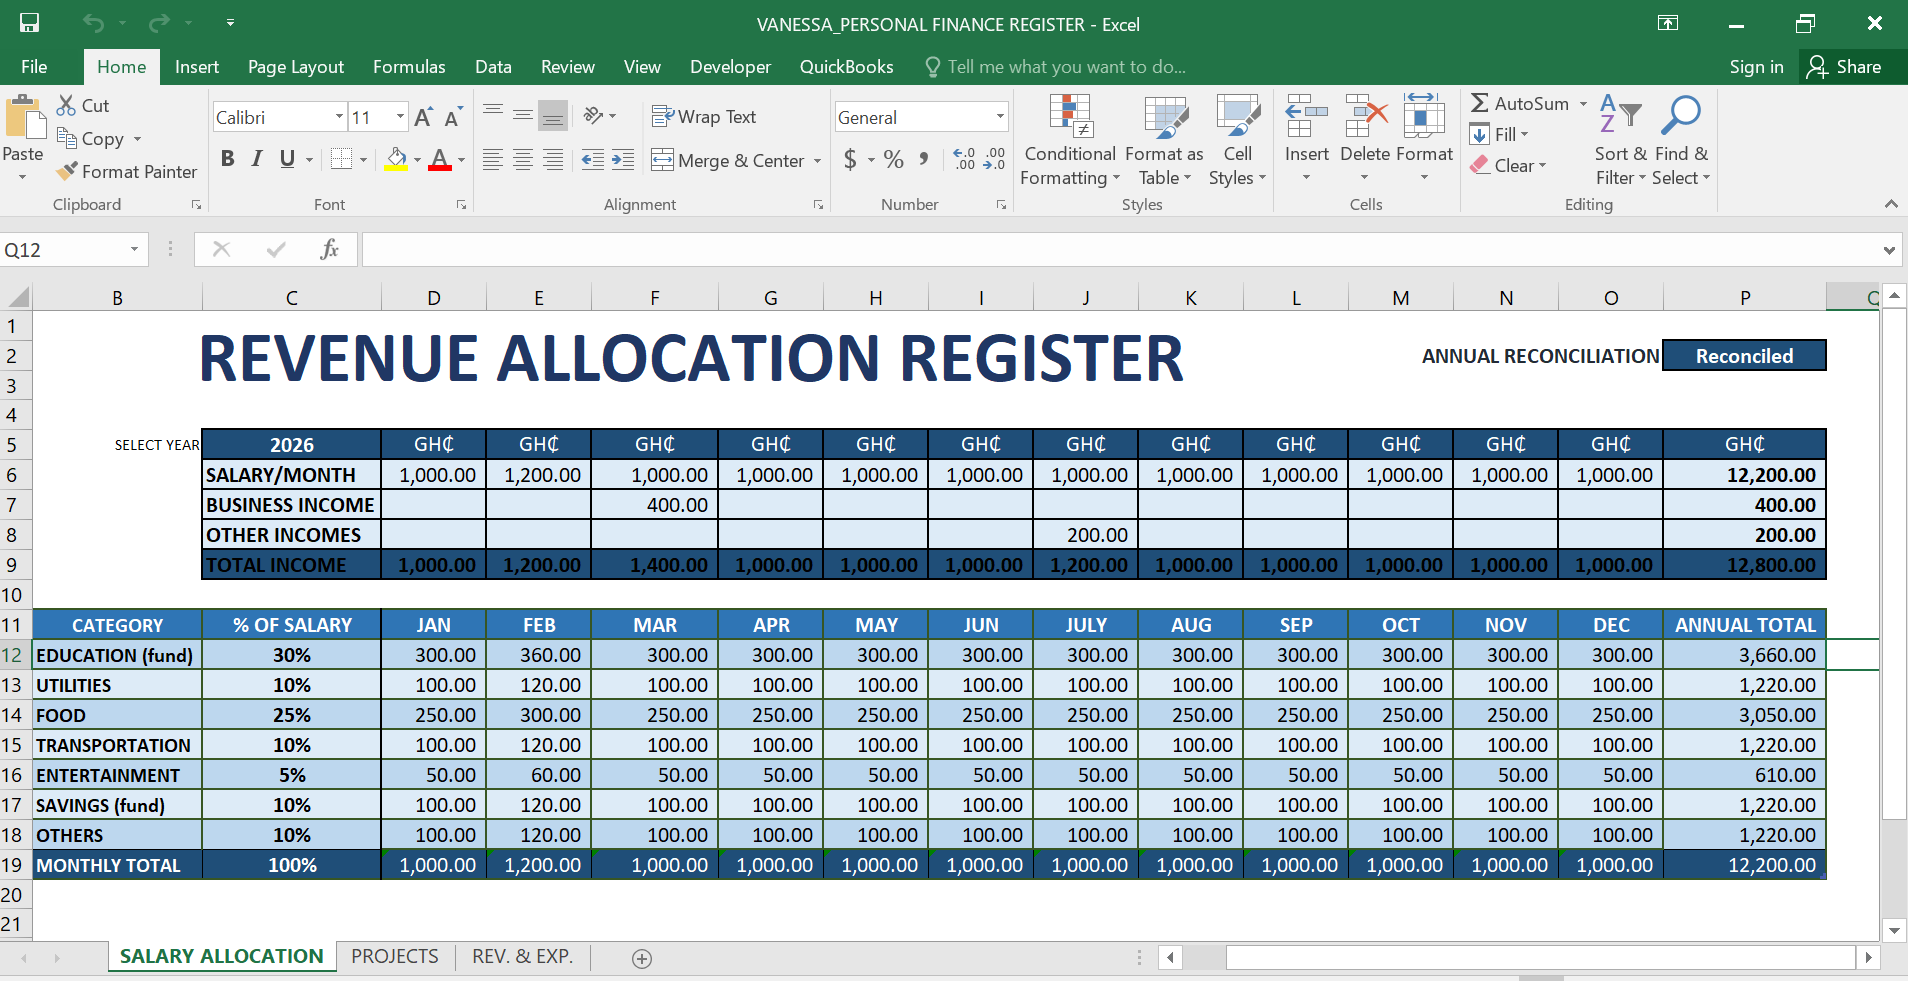Toggle Align Right horizontal alignment
1908x981 pixels.
[x=553, y=160]
